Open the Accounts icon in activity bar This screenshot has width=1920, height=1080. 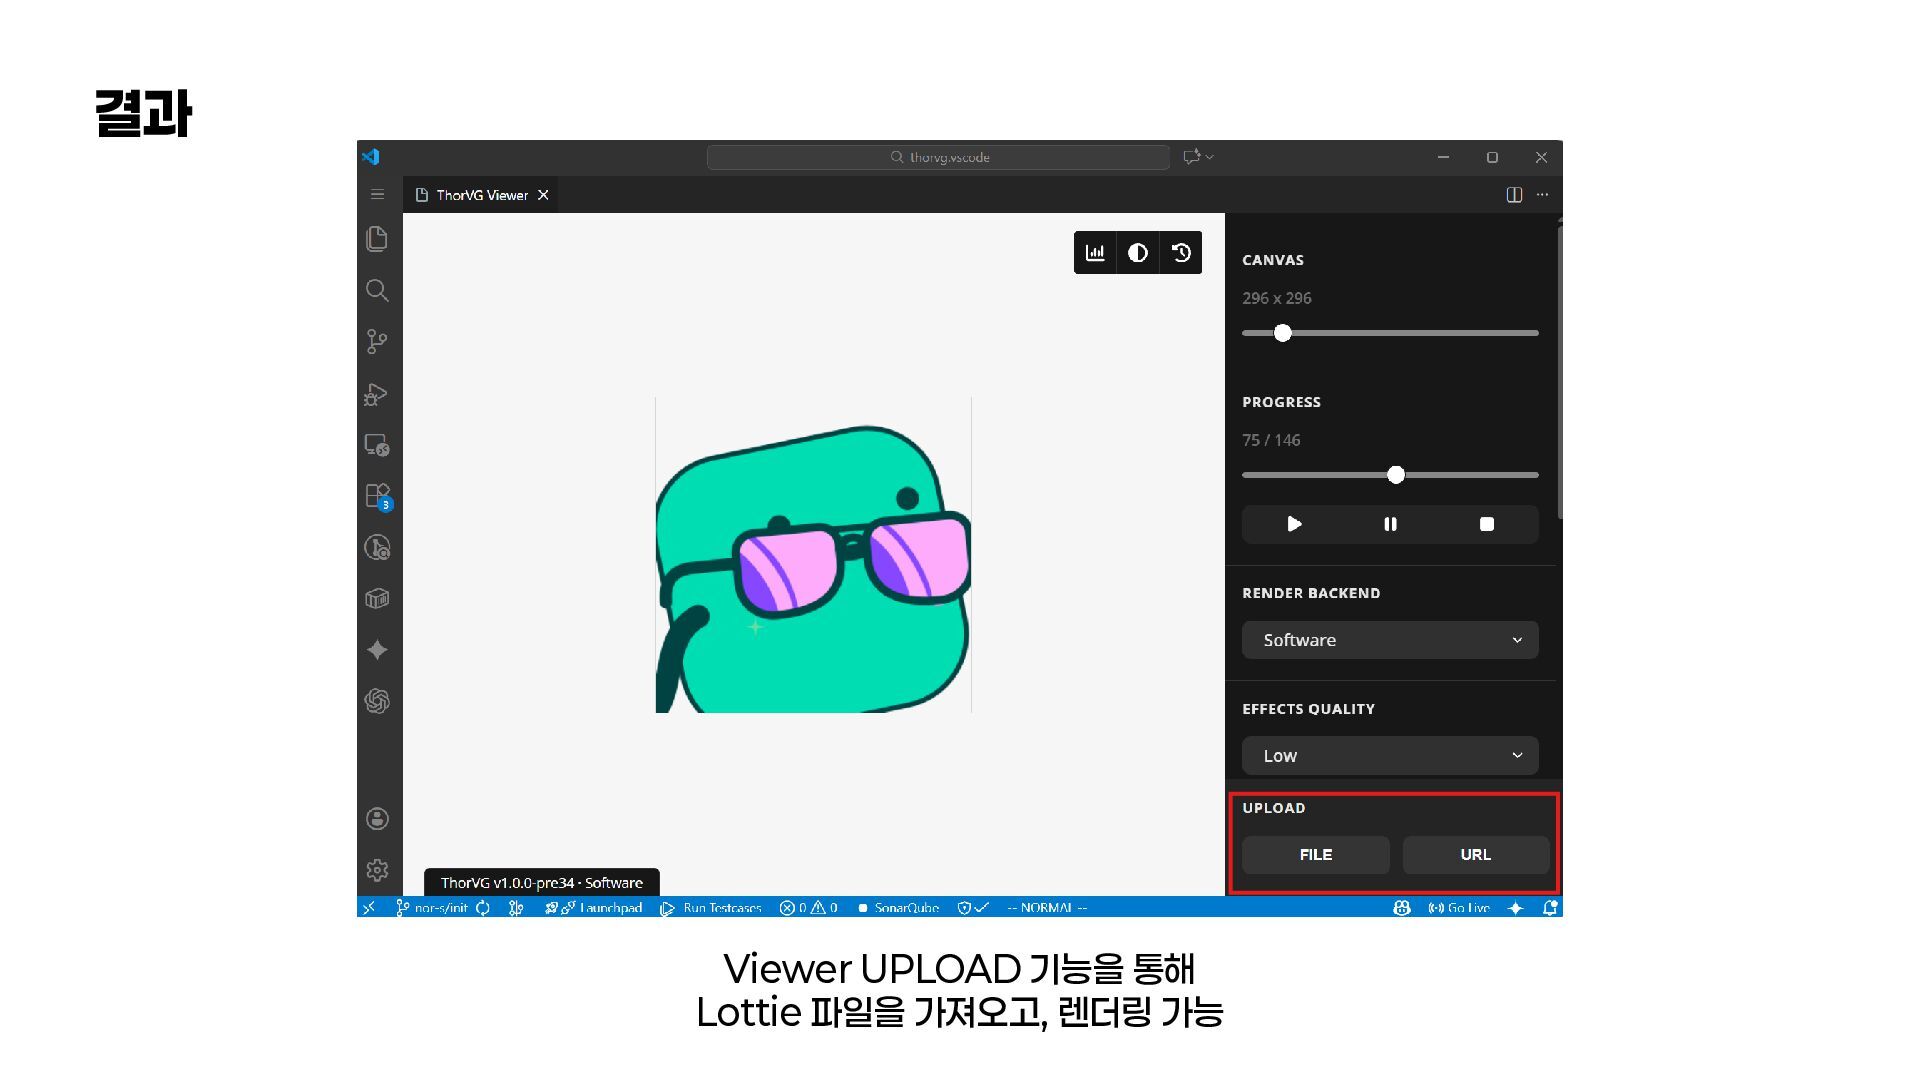377,819
